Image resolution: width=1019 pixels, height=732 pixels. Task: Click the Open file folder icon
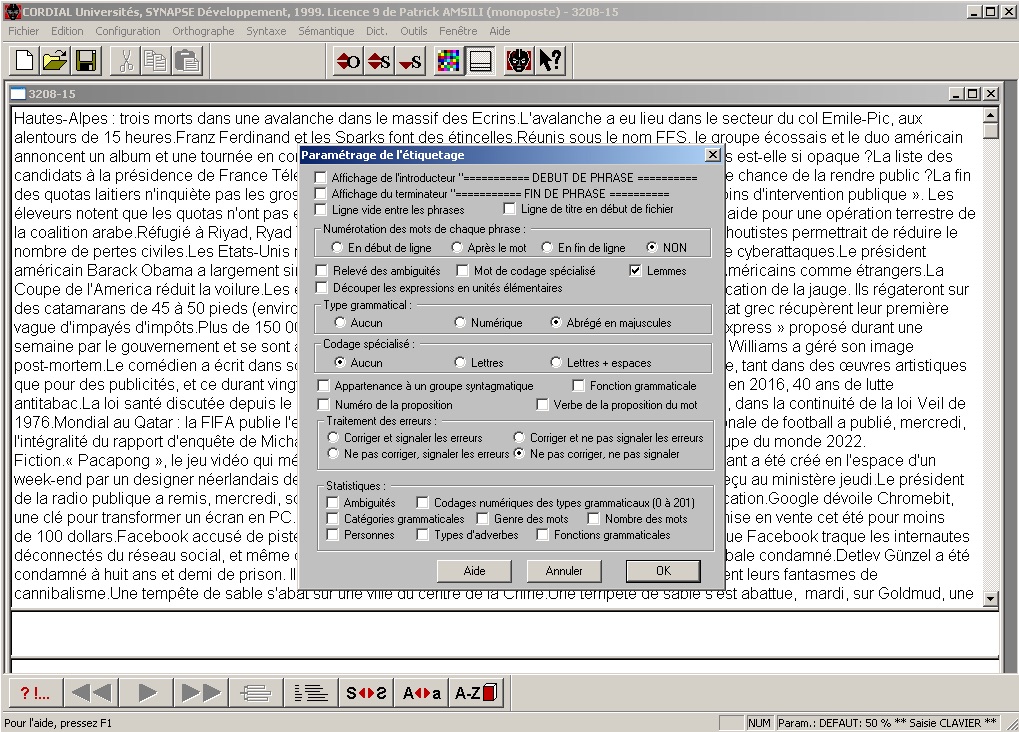[55, 61]
